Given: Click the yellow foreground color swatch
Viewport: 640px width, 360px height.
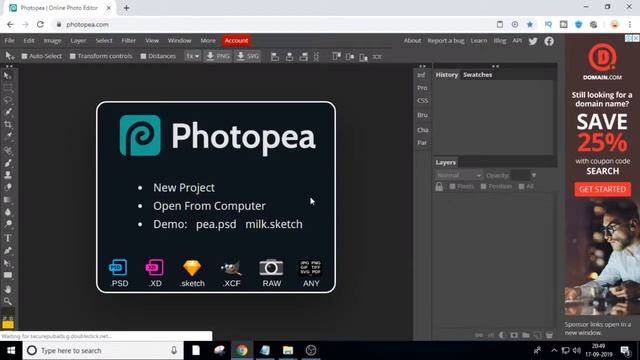Looking at the screenshot, I should tap(8, 325).
